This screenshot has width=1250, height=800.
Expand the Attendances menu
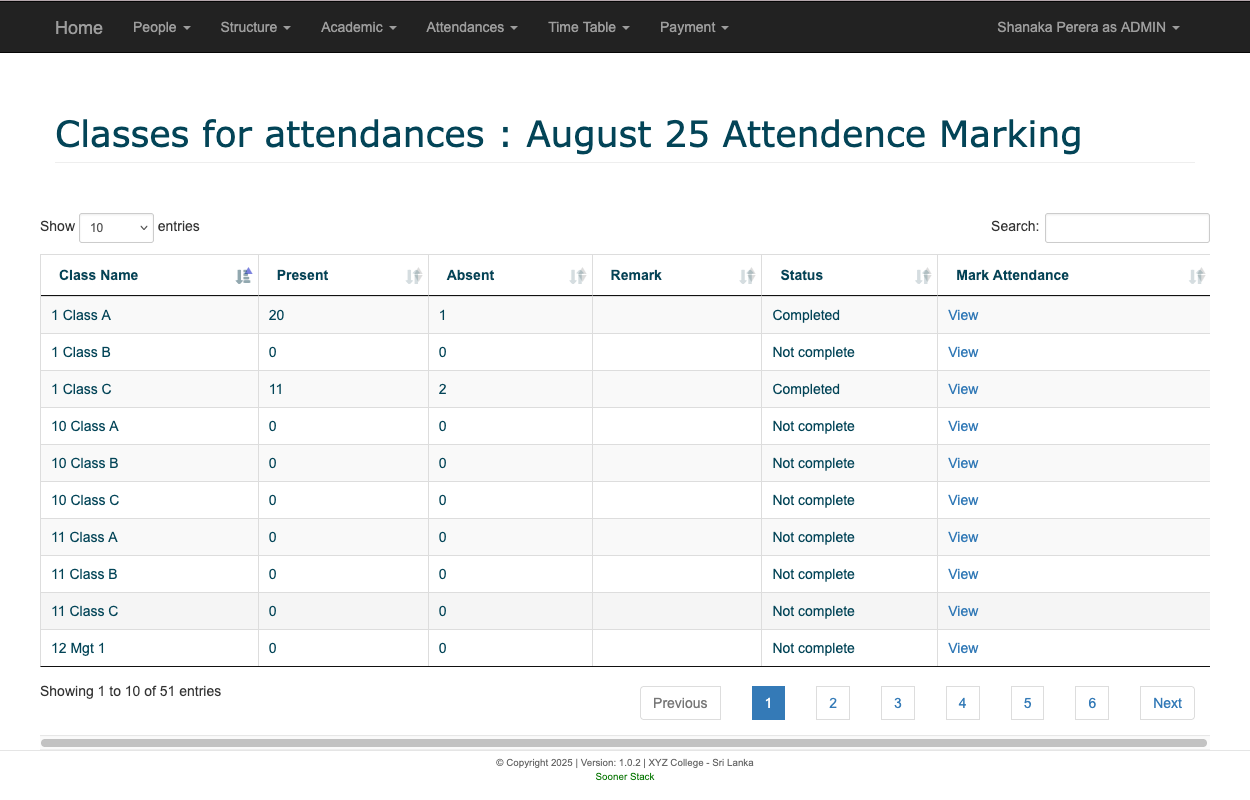pos(471,27)
